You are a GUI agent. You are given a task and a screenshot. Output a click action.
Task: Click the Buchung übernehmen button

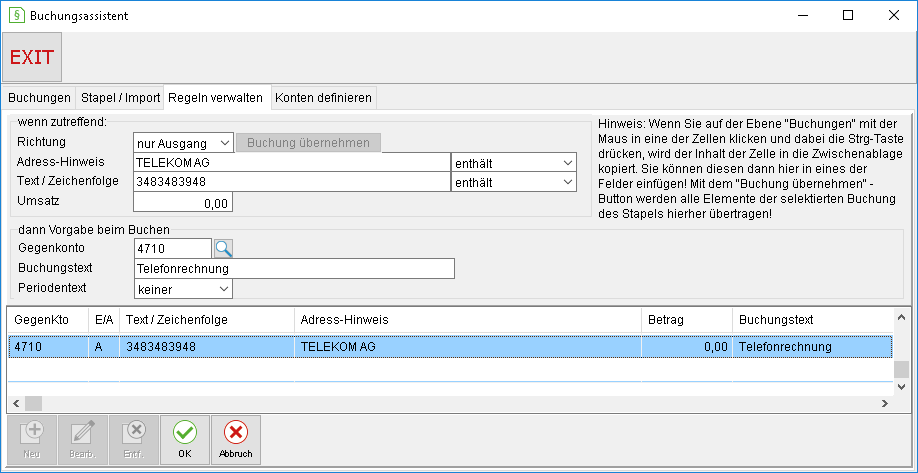pyautogui.click(x=309, y=143)
